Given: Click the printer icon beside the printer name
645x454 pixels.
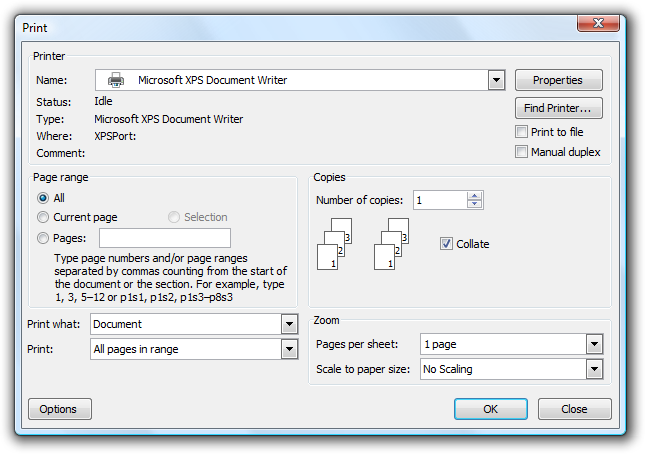Looking at the screenshot, I should 116,80.
